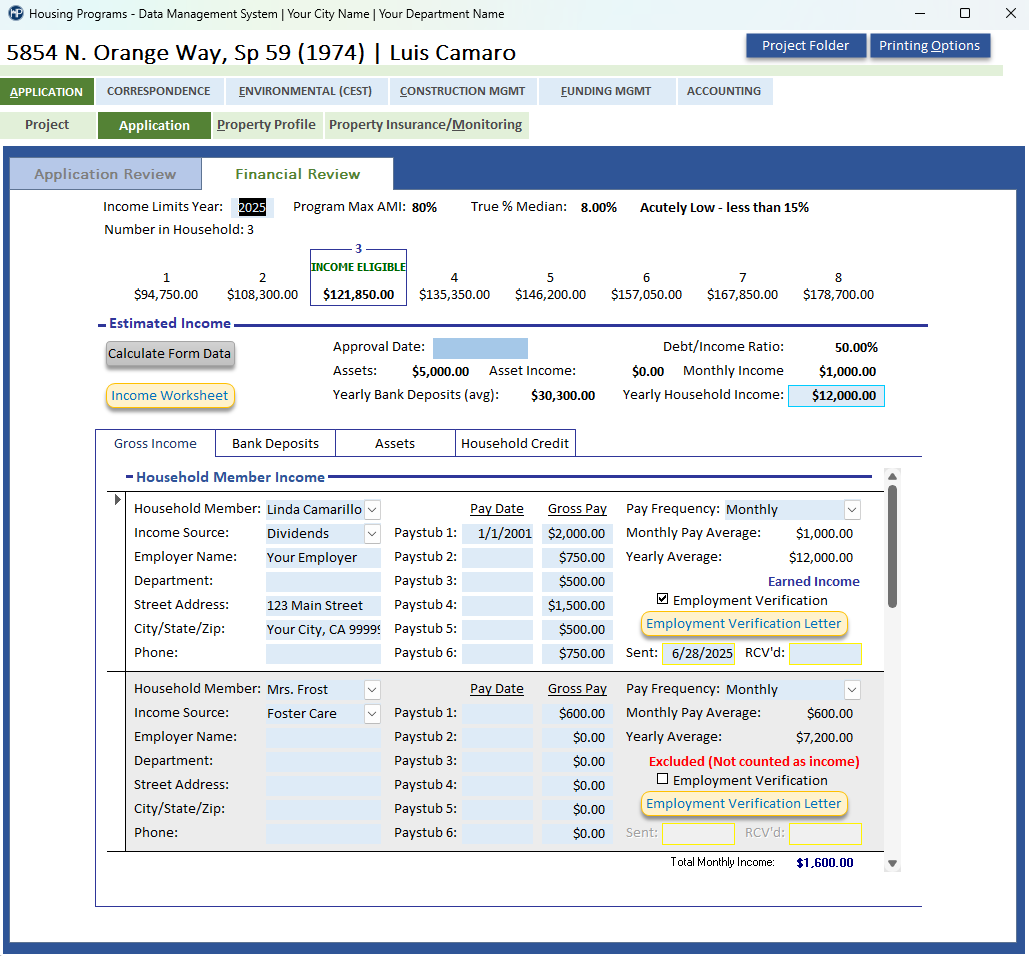Click the Sent date field 6/28/2025
The height and width of the screenshot is (956, 1029).
(698, 654)
